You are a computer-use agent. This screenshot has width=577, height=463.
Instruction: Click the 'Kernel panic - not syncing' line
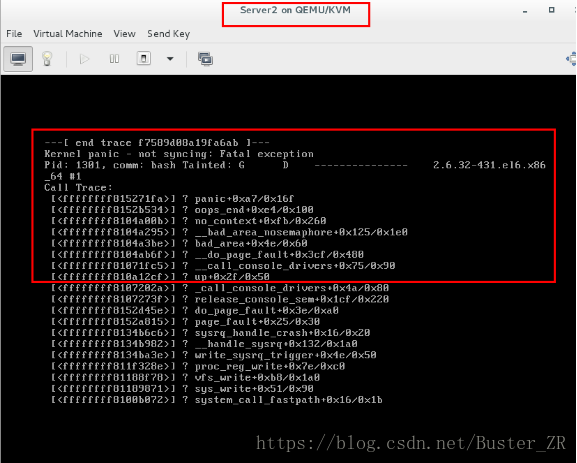179,154
